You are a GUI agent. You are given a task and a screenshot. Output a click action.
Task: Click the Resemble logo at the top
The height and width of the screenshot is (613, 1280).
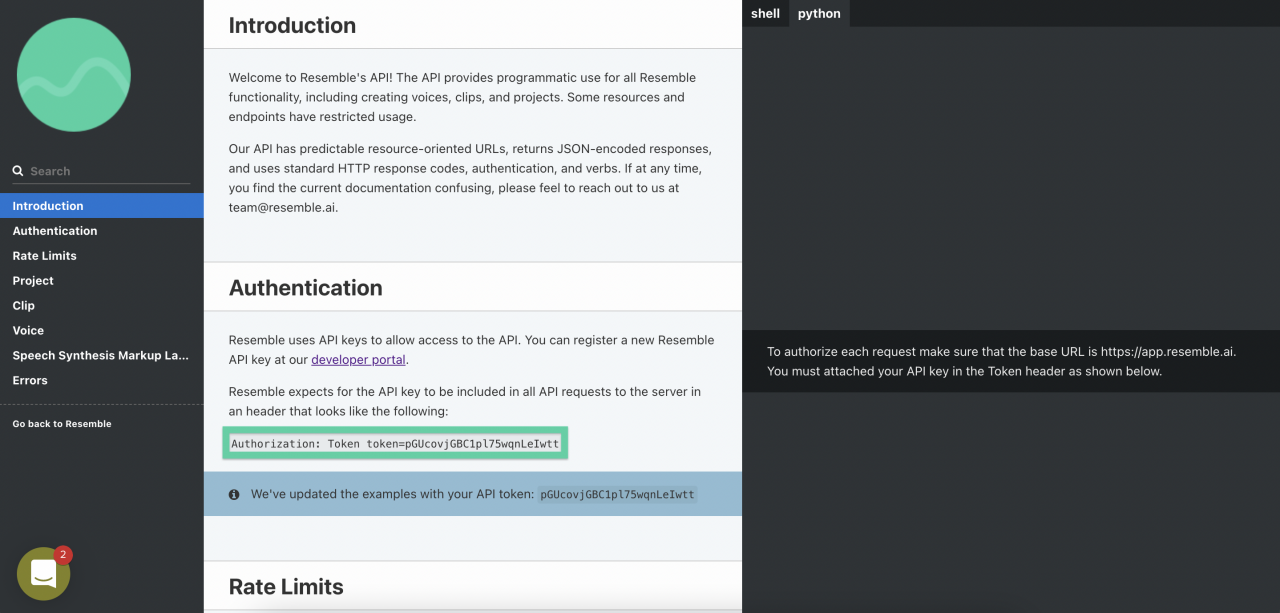(73, 74)
